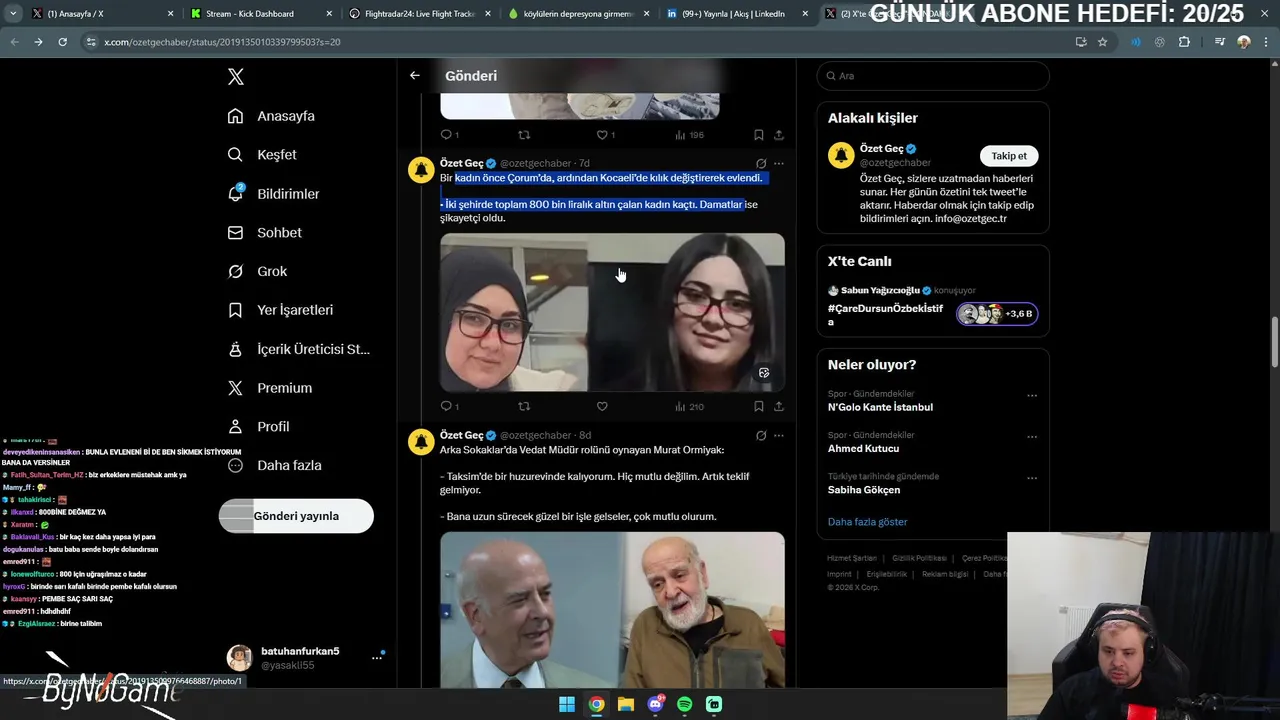The width and height of the screenshot is (1280, 720).
Task: Open Chrome extensions puzzle icon
Action: [x=1184, y=42]
